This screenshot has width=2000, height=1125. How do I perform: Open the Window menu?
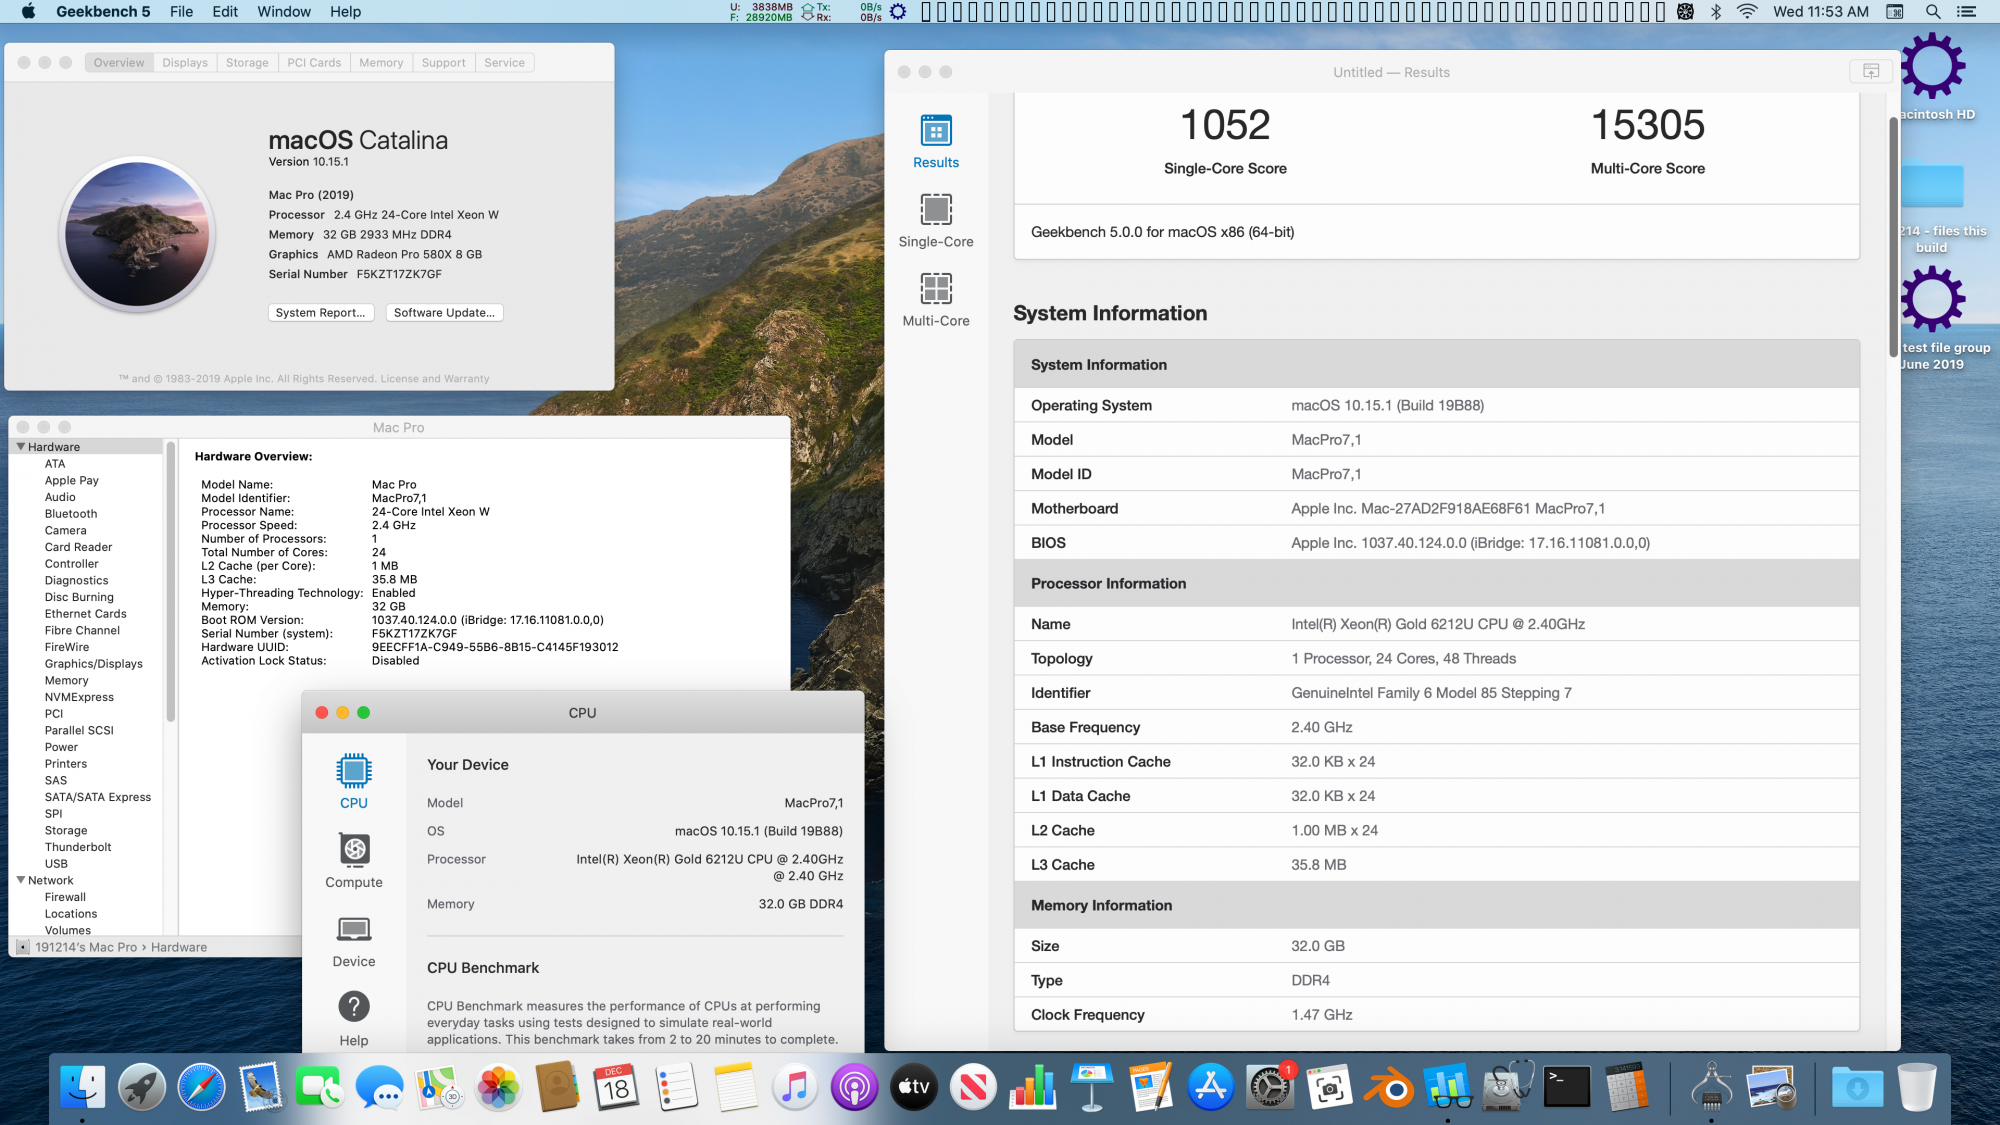click(284, 12)
